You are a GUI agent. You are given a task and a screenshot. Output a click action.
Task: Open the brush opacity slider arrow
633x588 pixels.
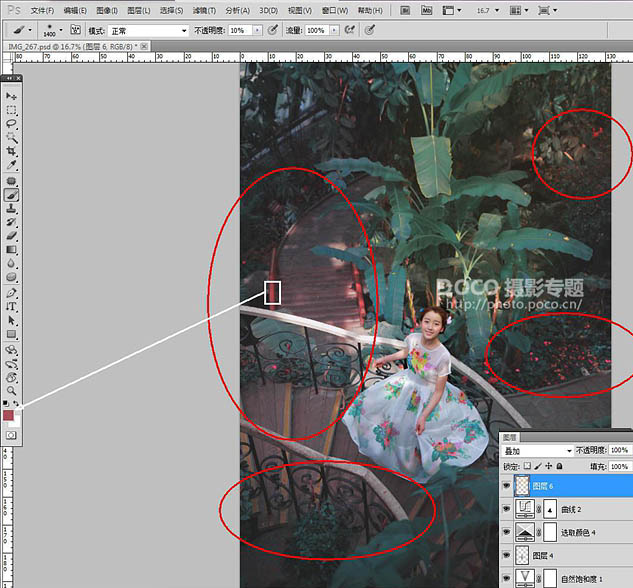click(x=257, y=30)
